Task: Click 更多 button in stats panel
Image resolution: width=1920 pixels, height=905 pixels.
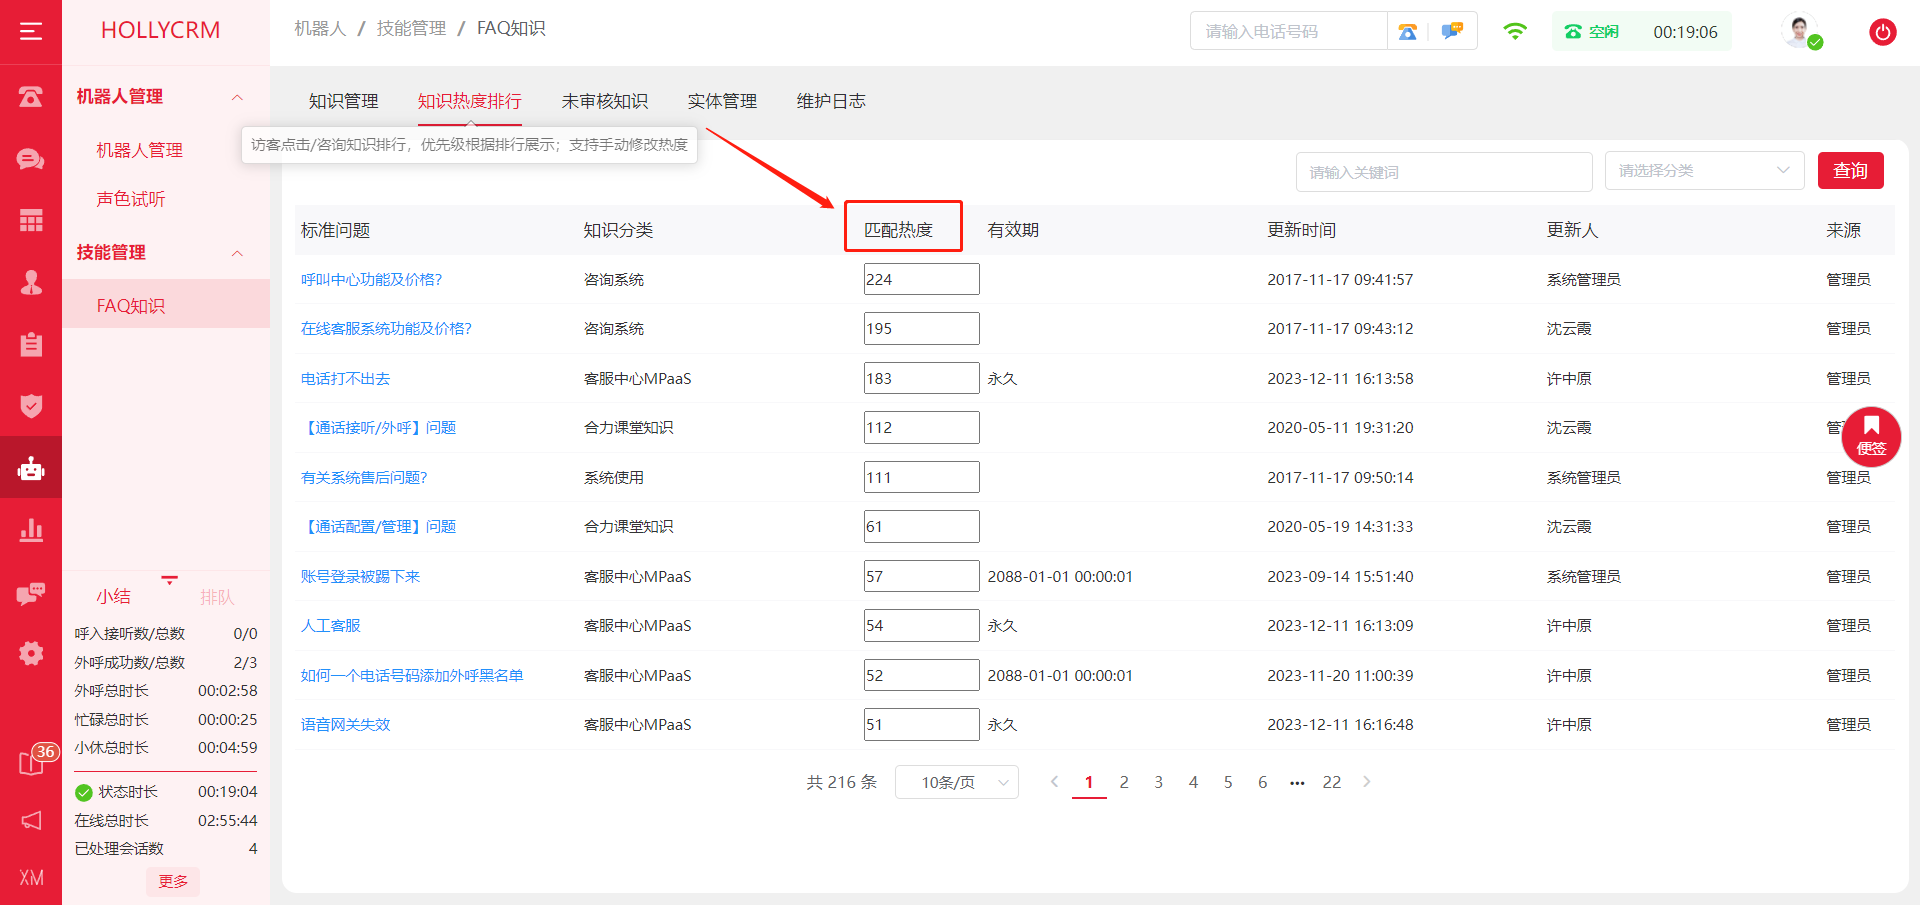Action: (x=173, y=881)
